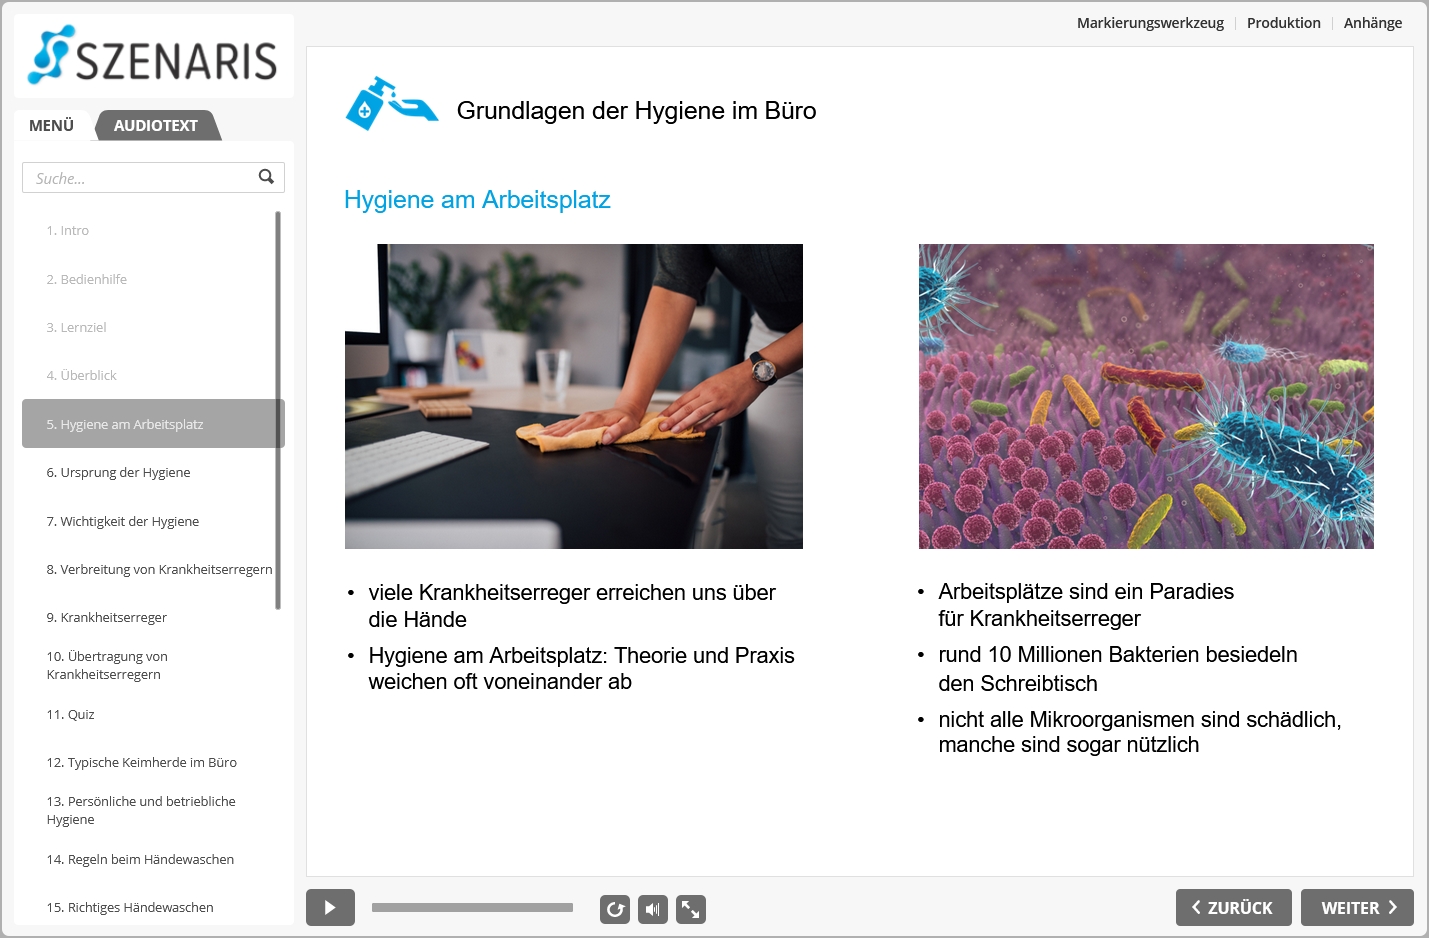
Task: Select menu item 2. Bedienhilfe
Action: click(153, 279)
